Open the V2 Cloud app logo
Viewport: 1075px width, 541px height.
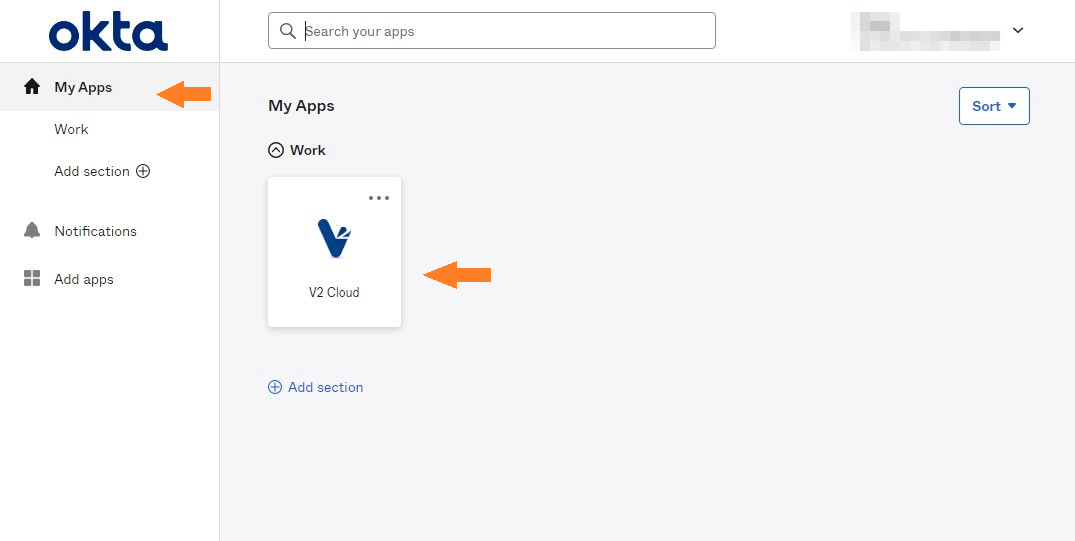[x=335, y=238]
